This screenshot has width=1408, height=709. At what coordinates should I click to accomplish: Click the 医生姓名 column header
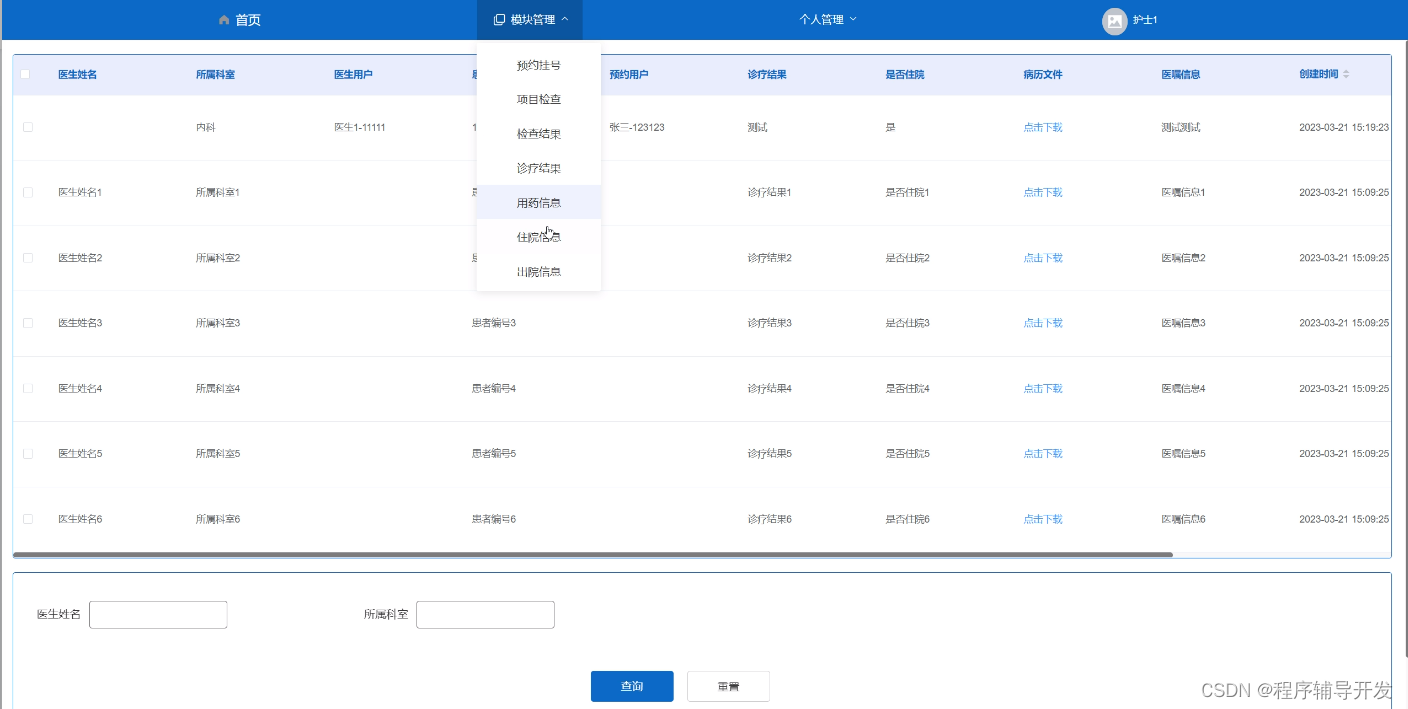[78, 74]
